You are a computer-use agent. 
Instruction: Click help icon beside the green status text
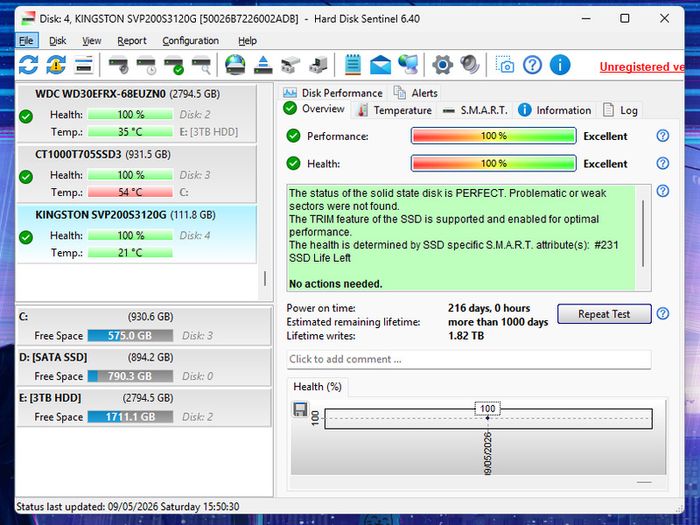(x=662, y=191)
